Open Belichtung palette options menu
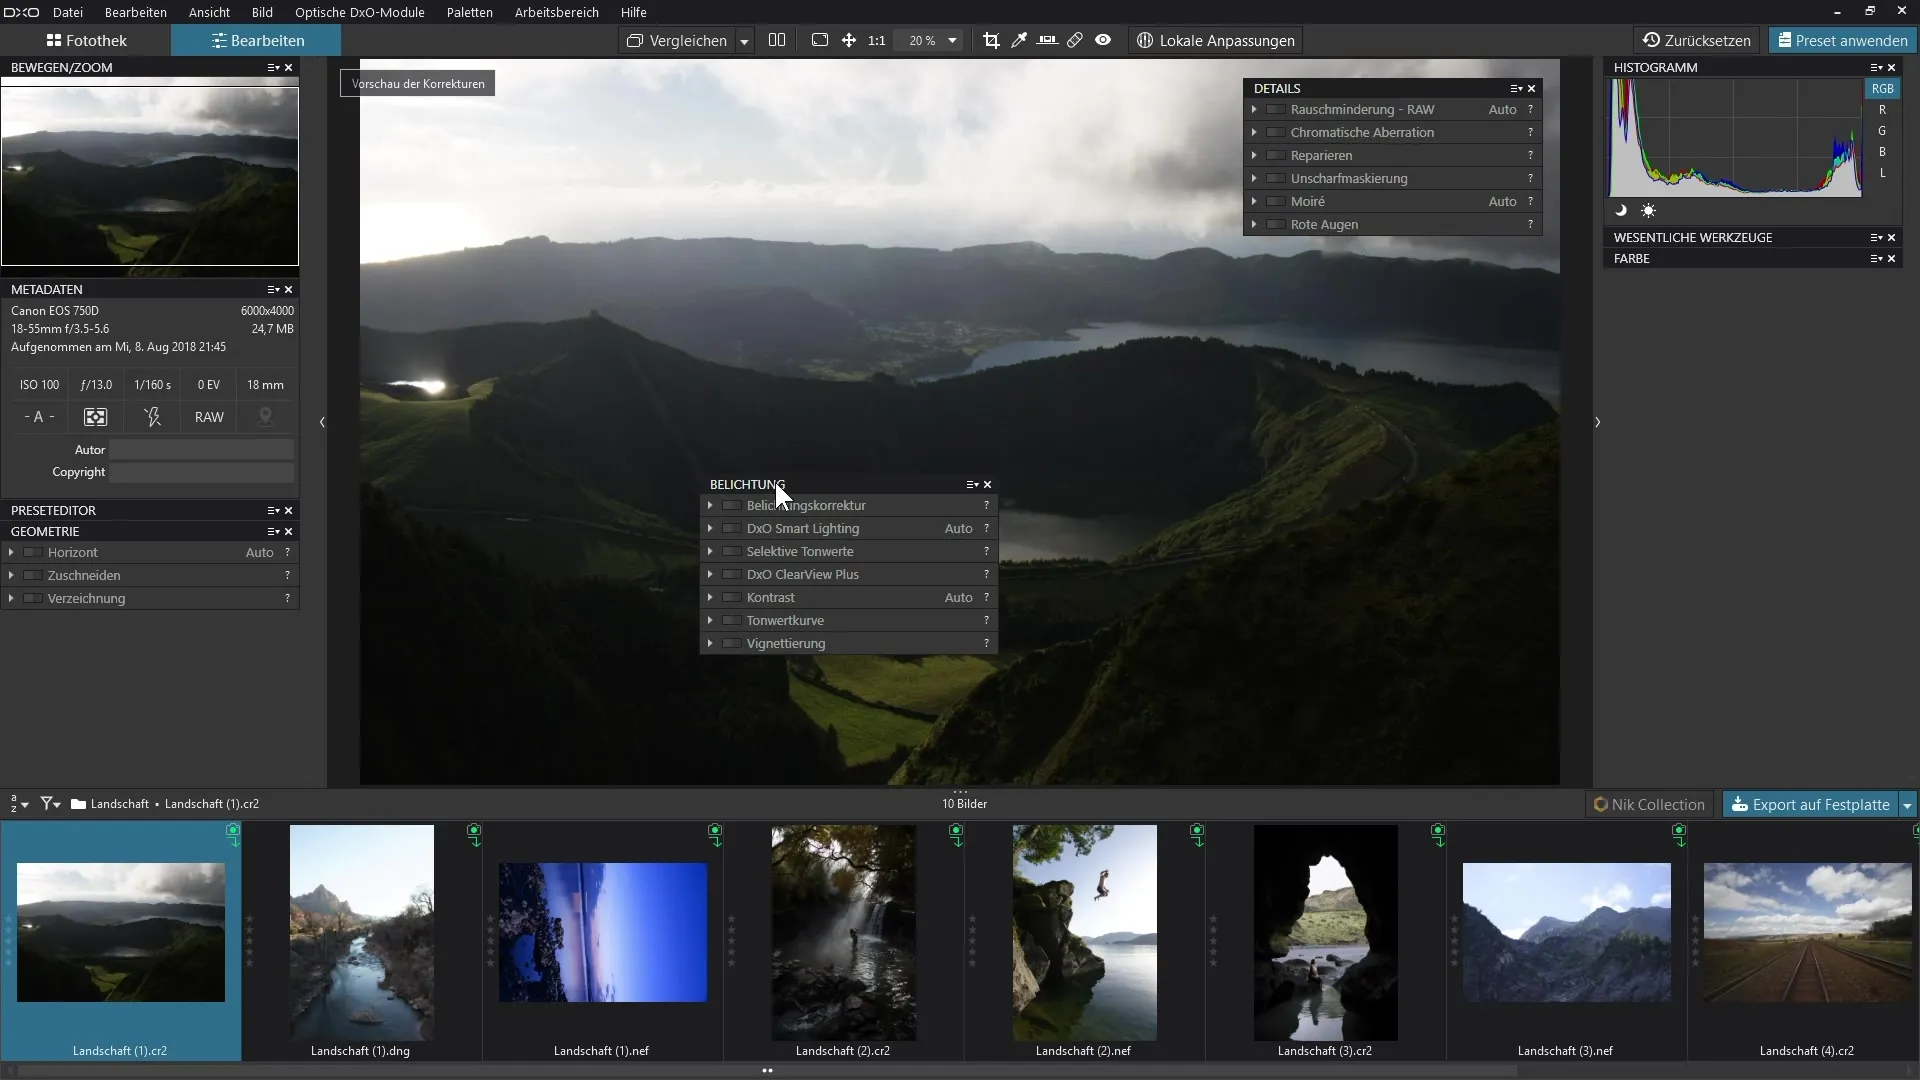The height and width of the screenshot is (1080, 1920). point(972,484)
